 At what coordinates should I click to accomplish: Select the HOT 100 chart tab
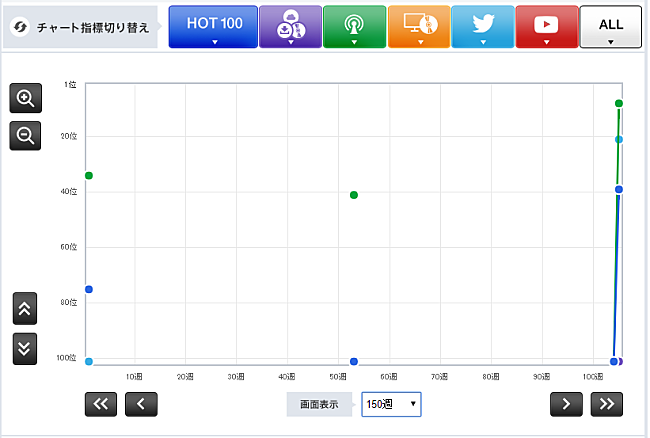(211, 27)
